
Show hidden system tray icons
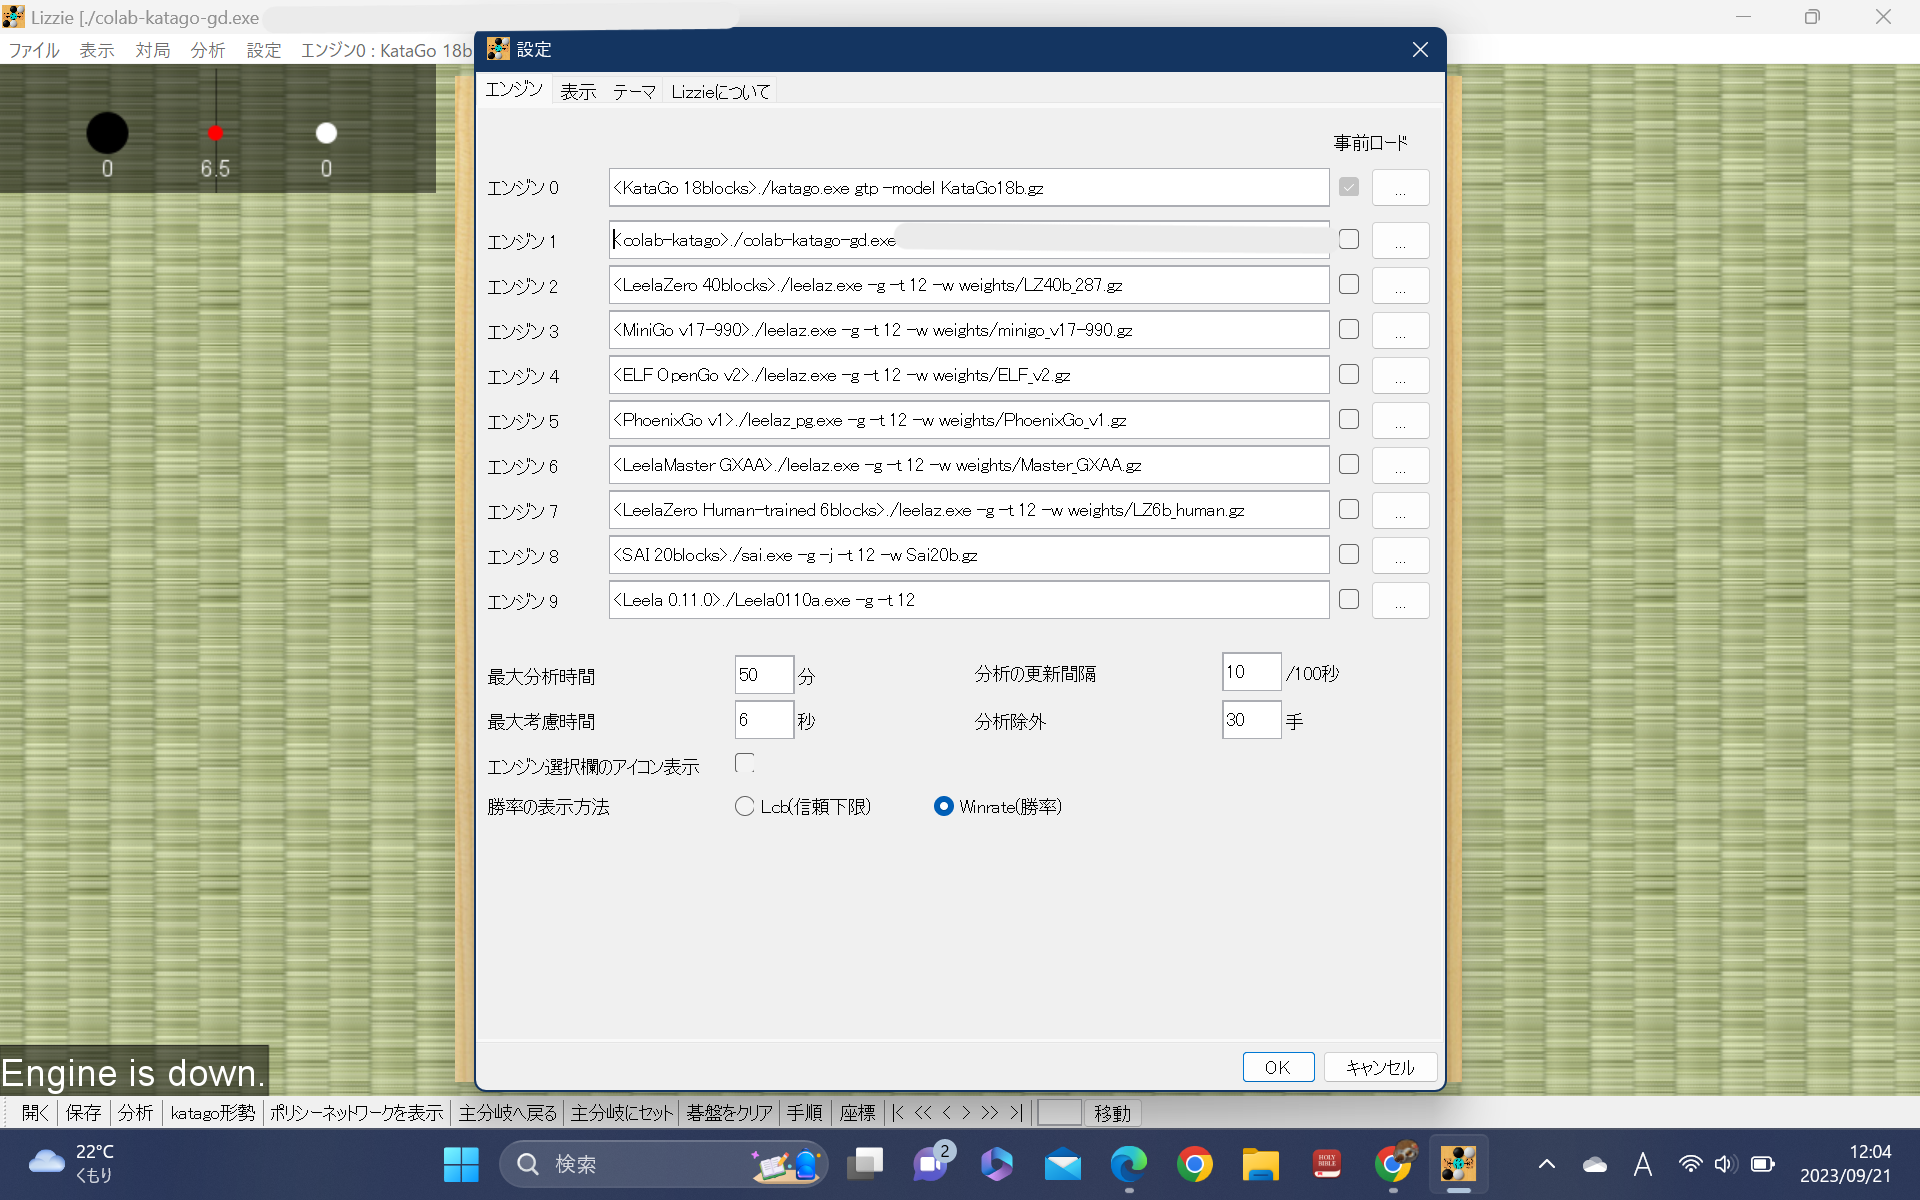[1547, 1164]
